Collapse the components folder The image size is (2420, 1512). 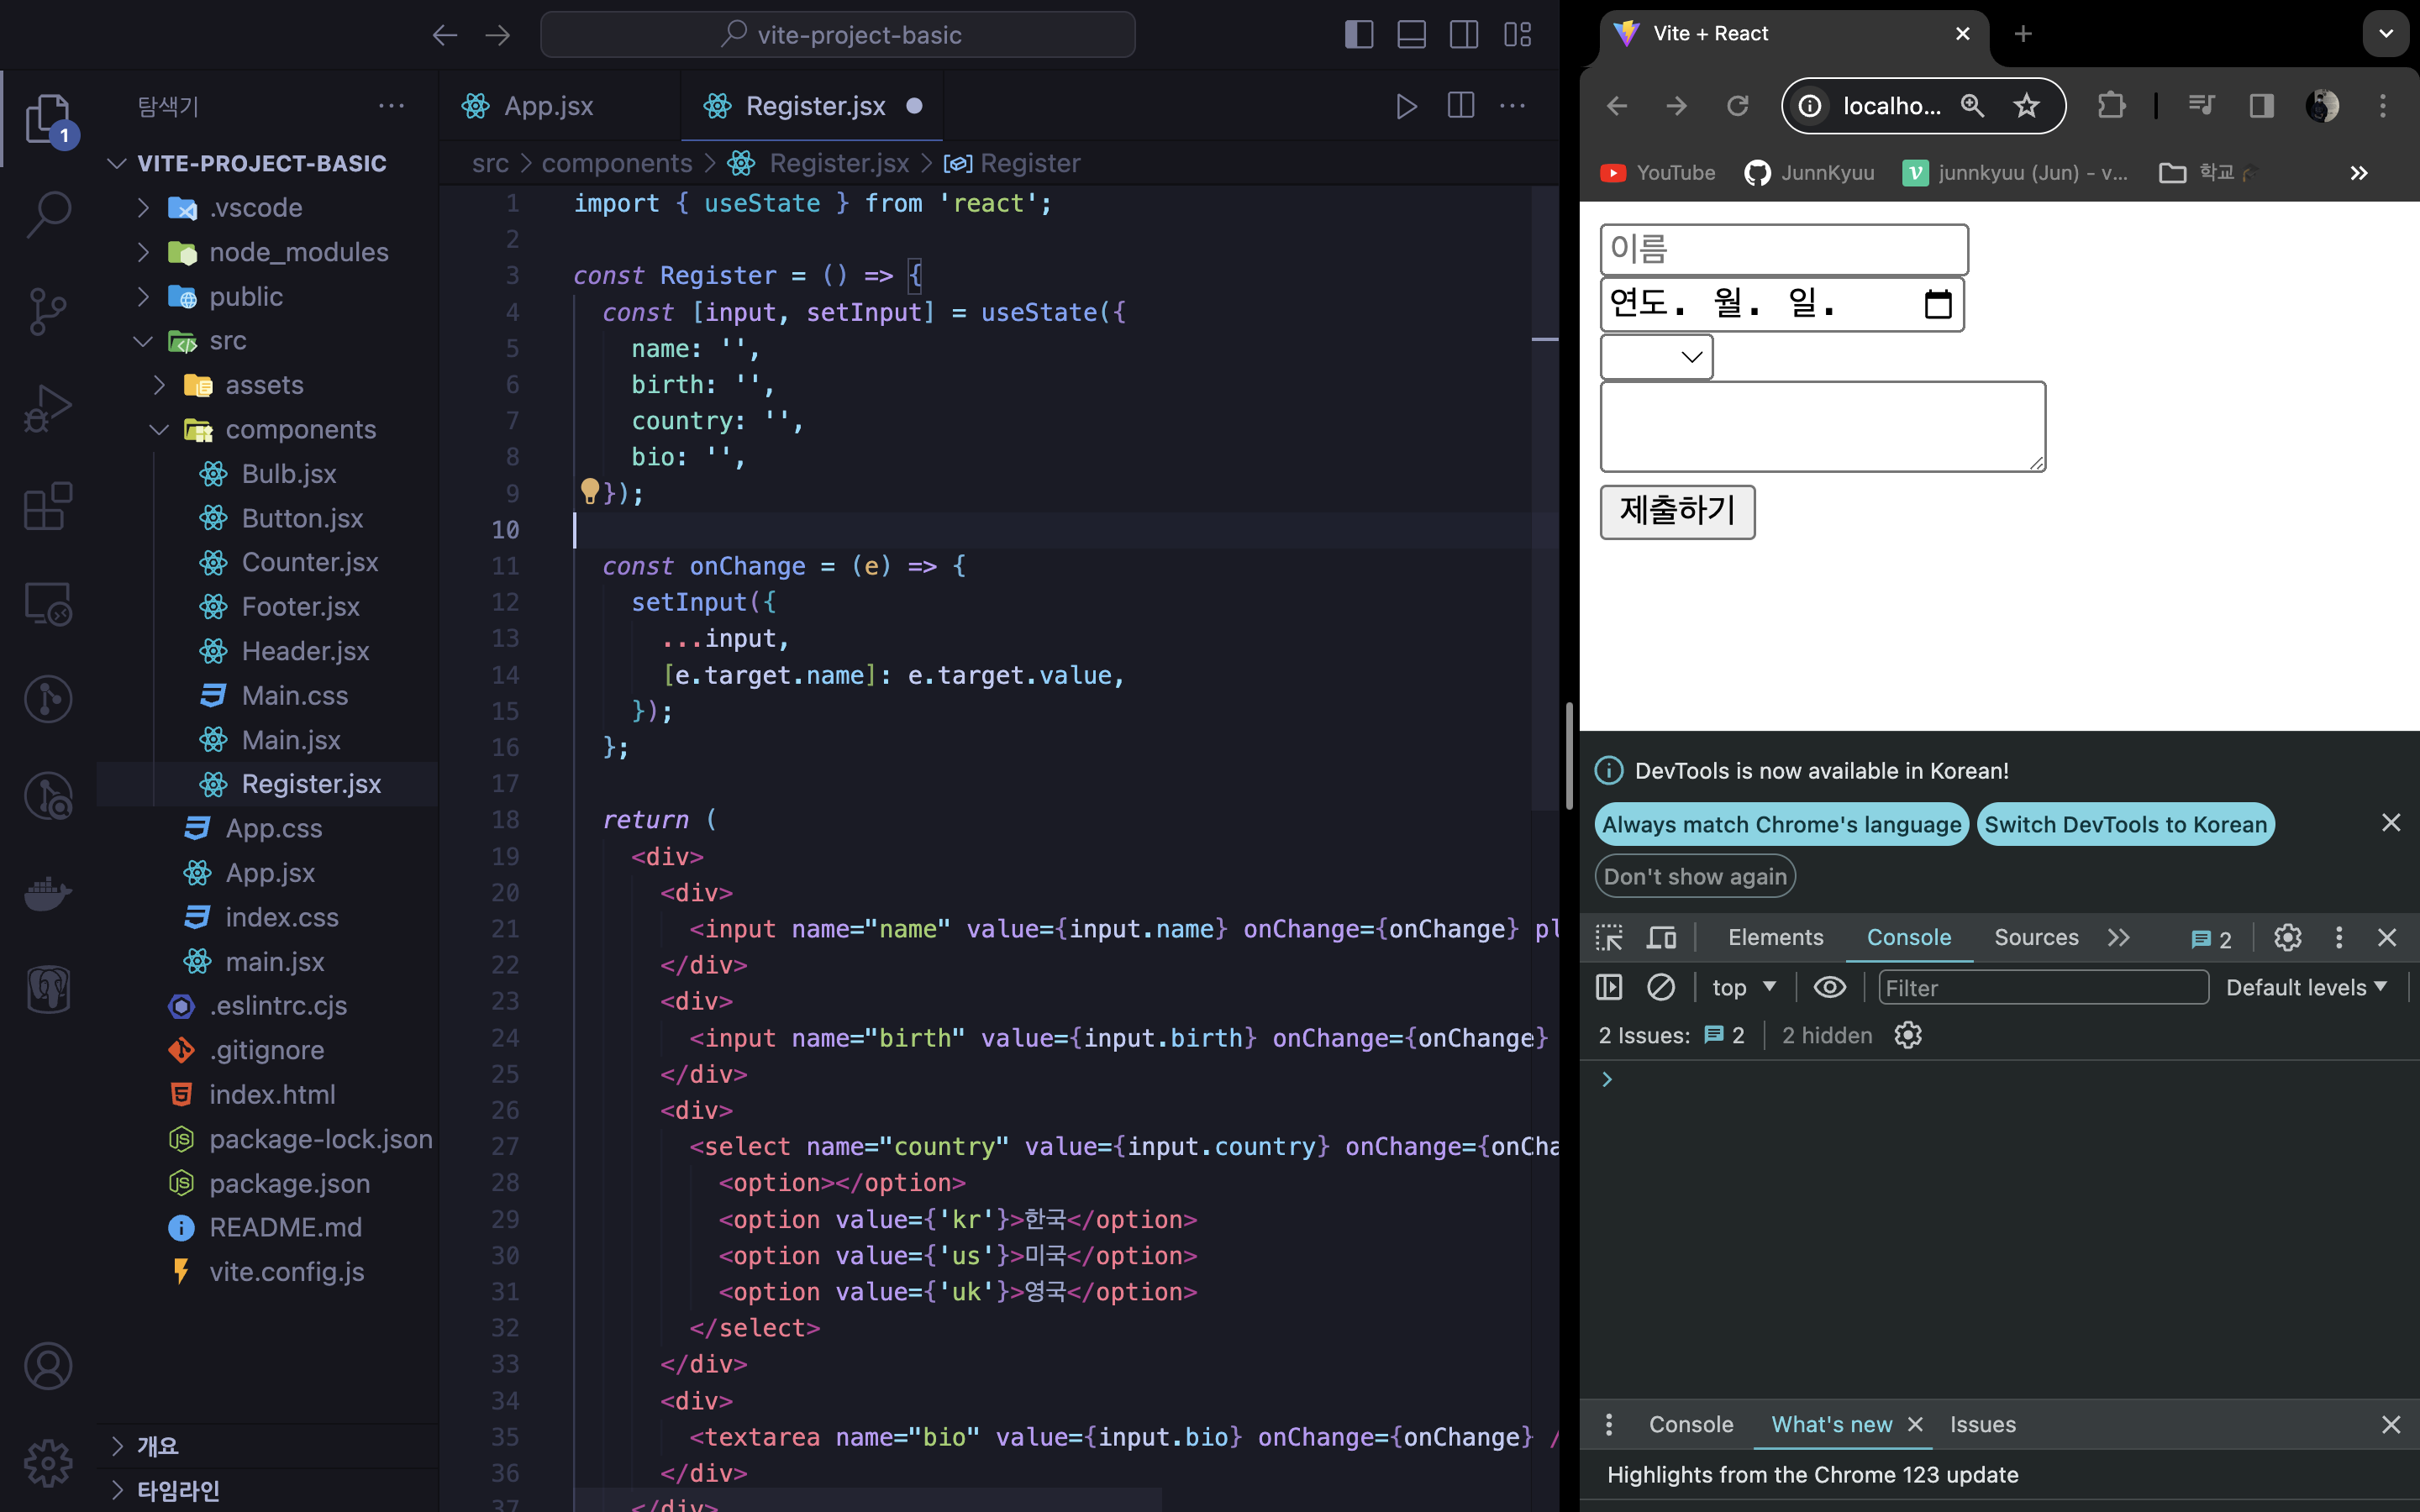(160, 430)
